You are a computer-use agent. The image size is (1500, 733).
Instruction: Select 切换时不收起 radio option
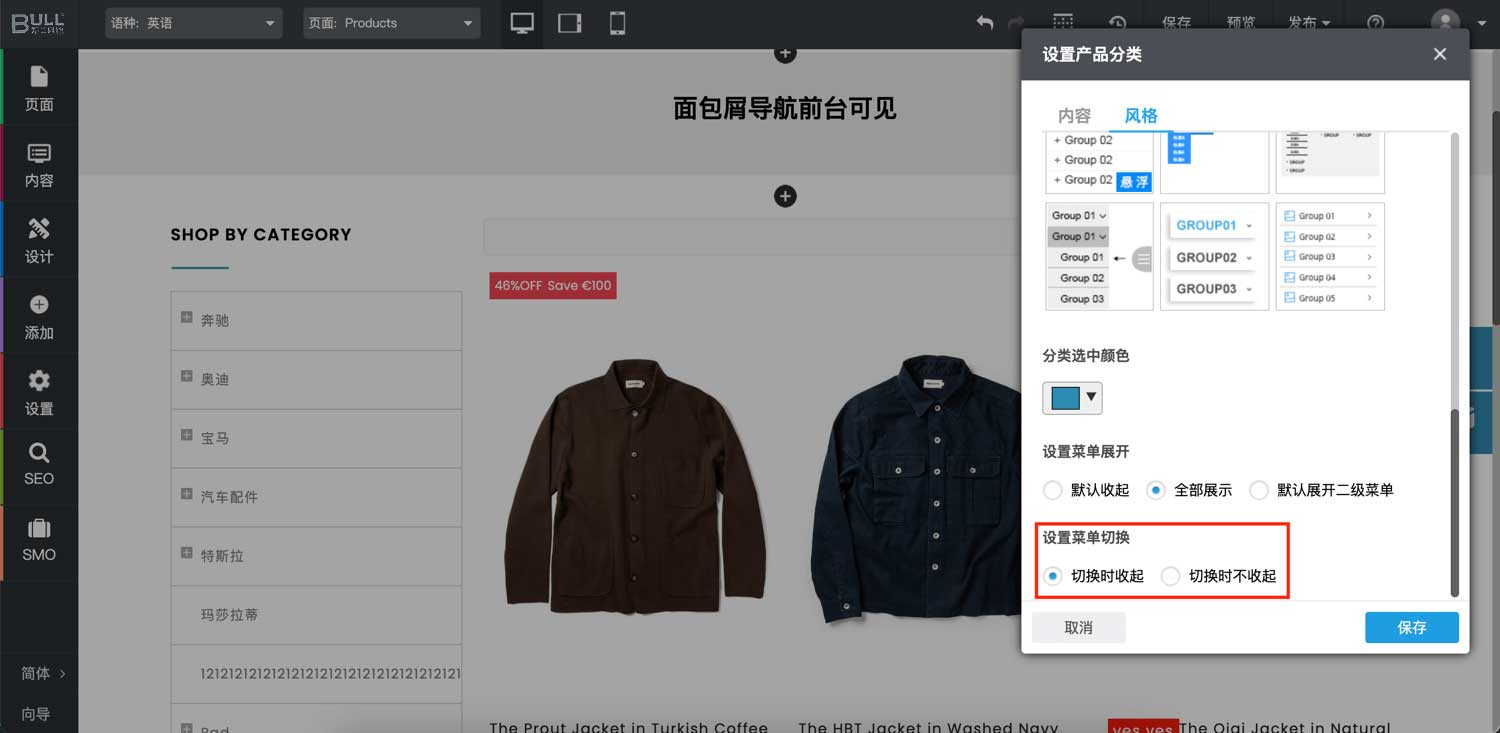[x=1171, y=576]
